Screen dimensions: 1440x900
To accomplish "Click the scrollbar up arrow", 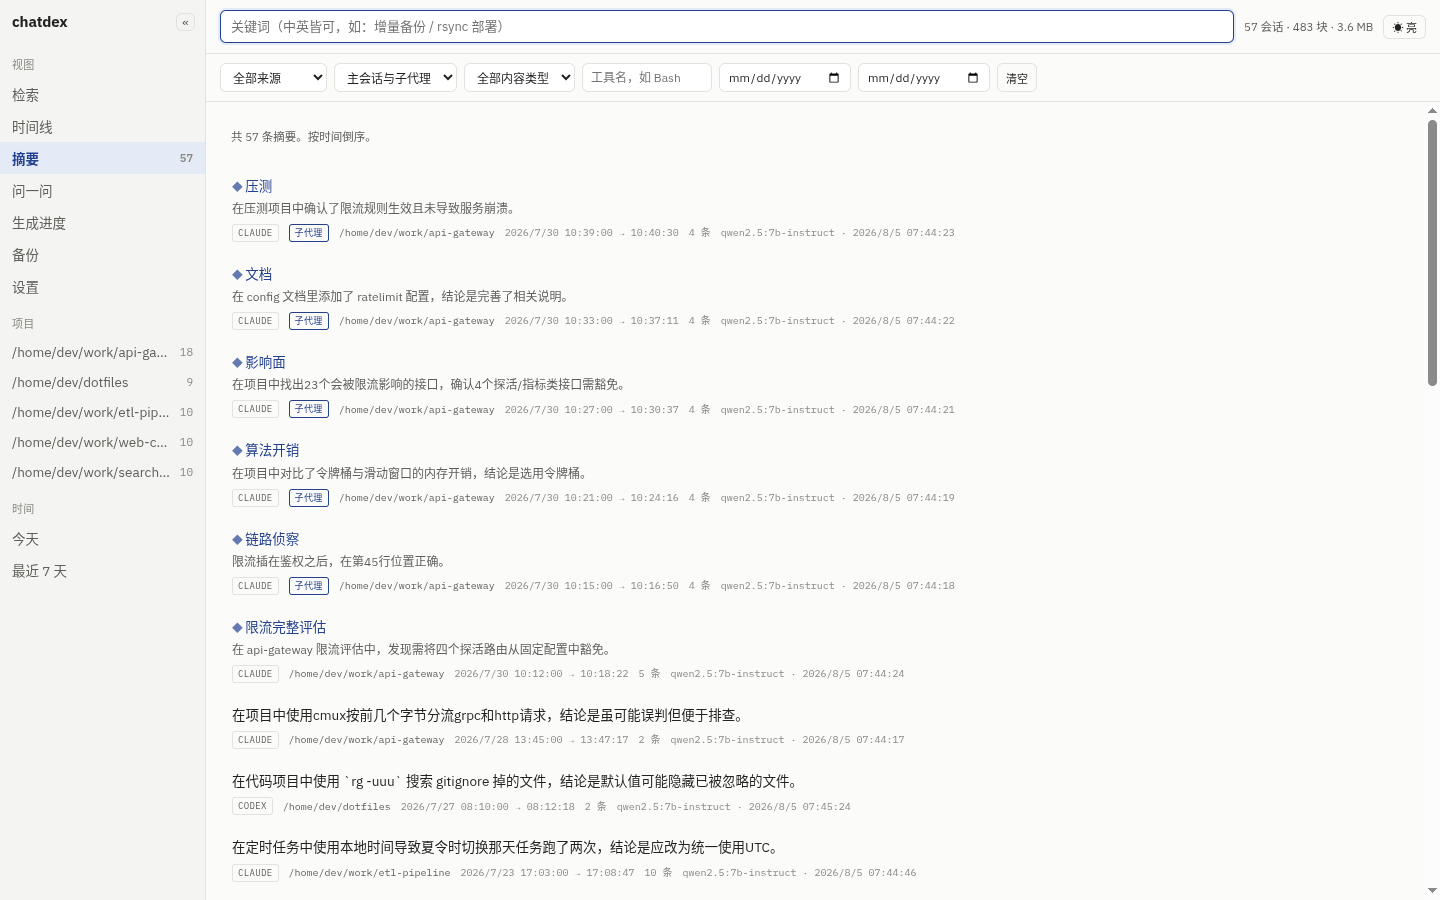I will click(1432, 110).
